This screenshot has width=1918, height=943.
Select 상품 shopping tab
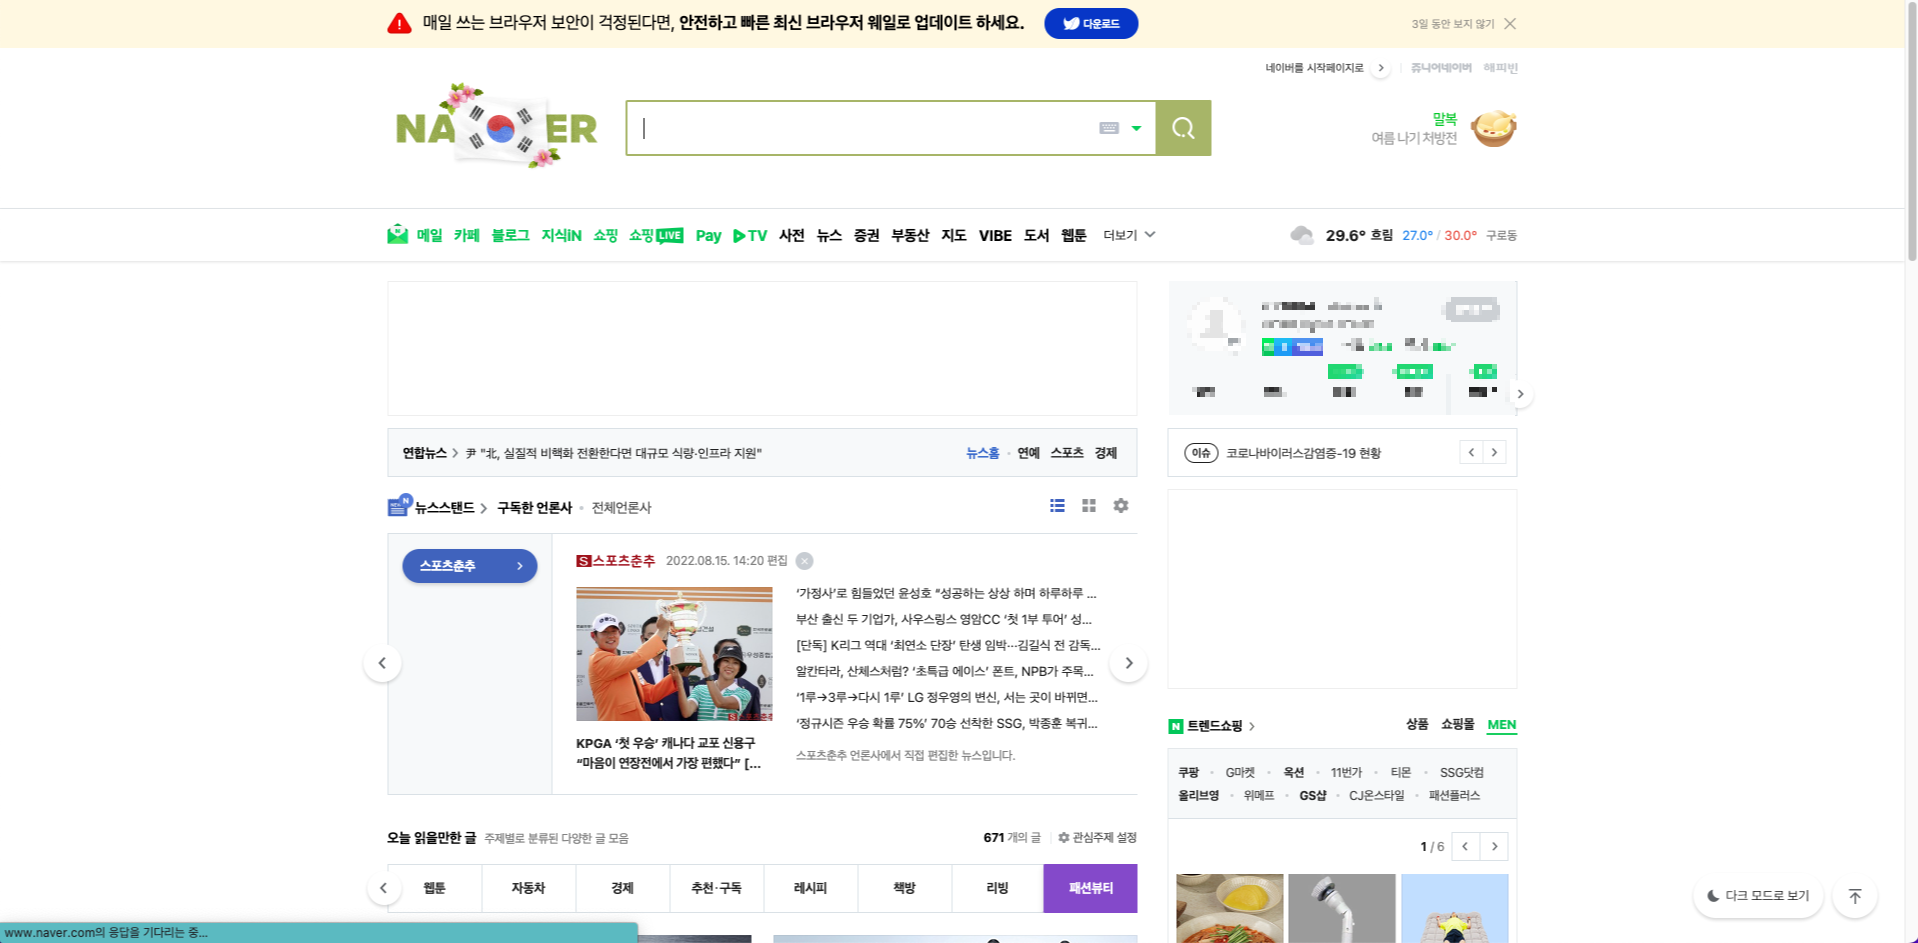(x=1417, y=724)
